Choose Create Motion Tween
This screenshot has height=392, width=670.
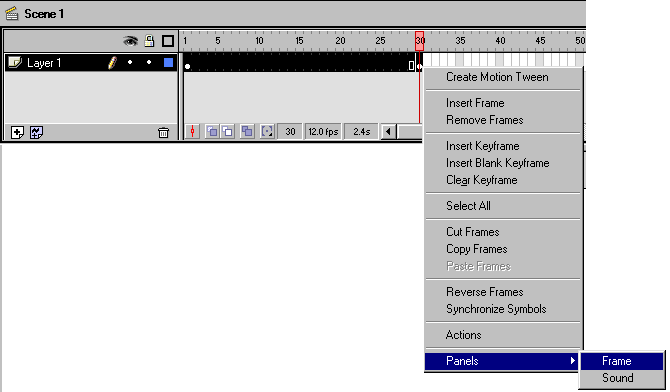pos(503,77)
